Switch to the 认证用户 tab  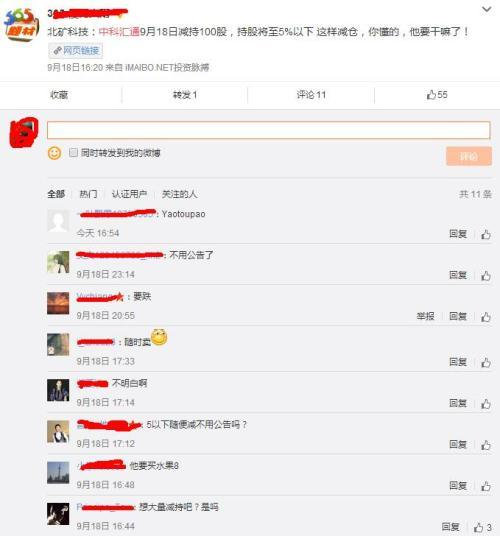point(129,194)
